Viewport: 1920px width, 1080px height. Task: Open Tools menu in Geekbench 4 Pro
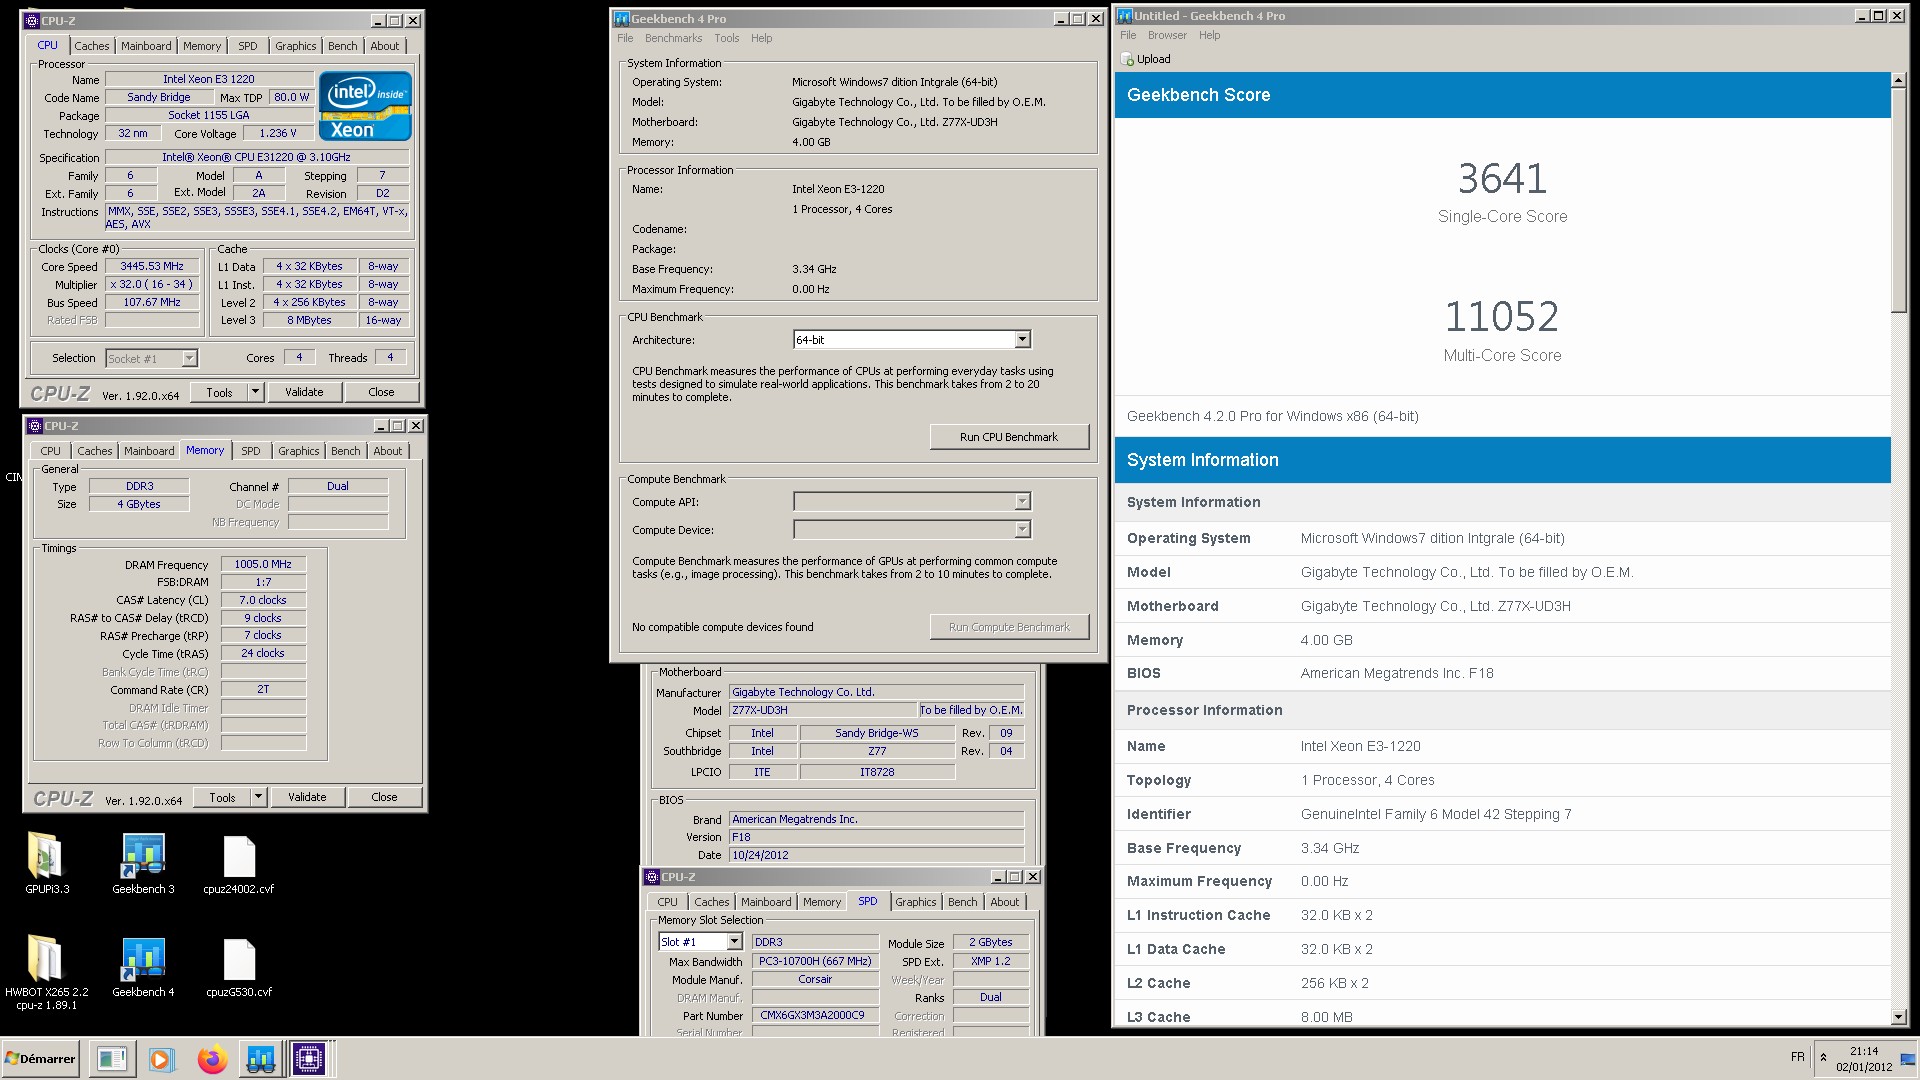coord(727,38)
